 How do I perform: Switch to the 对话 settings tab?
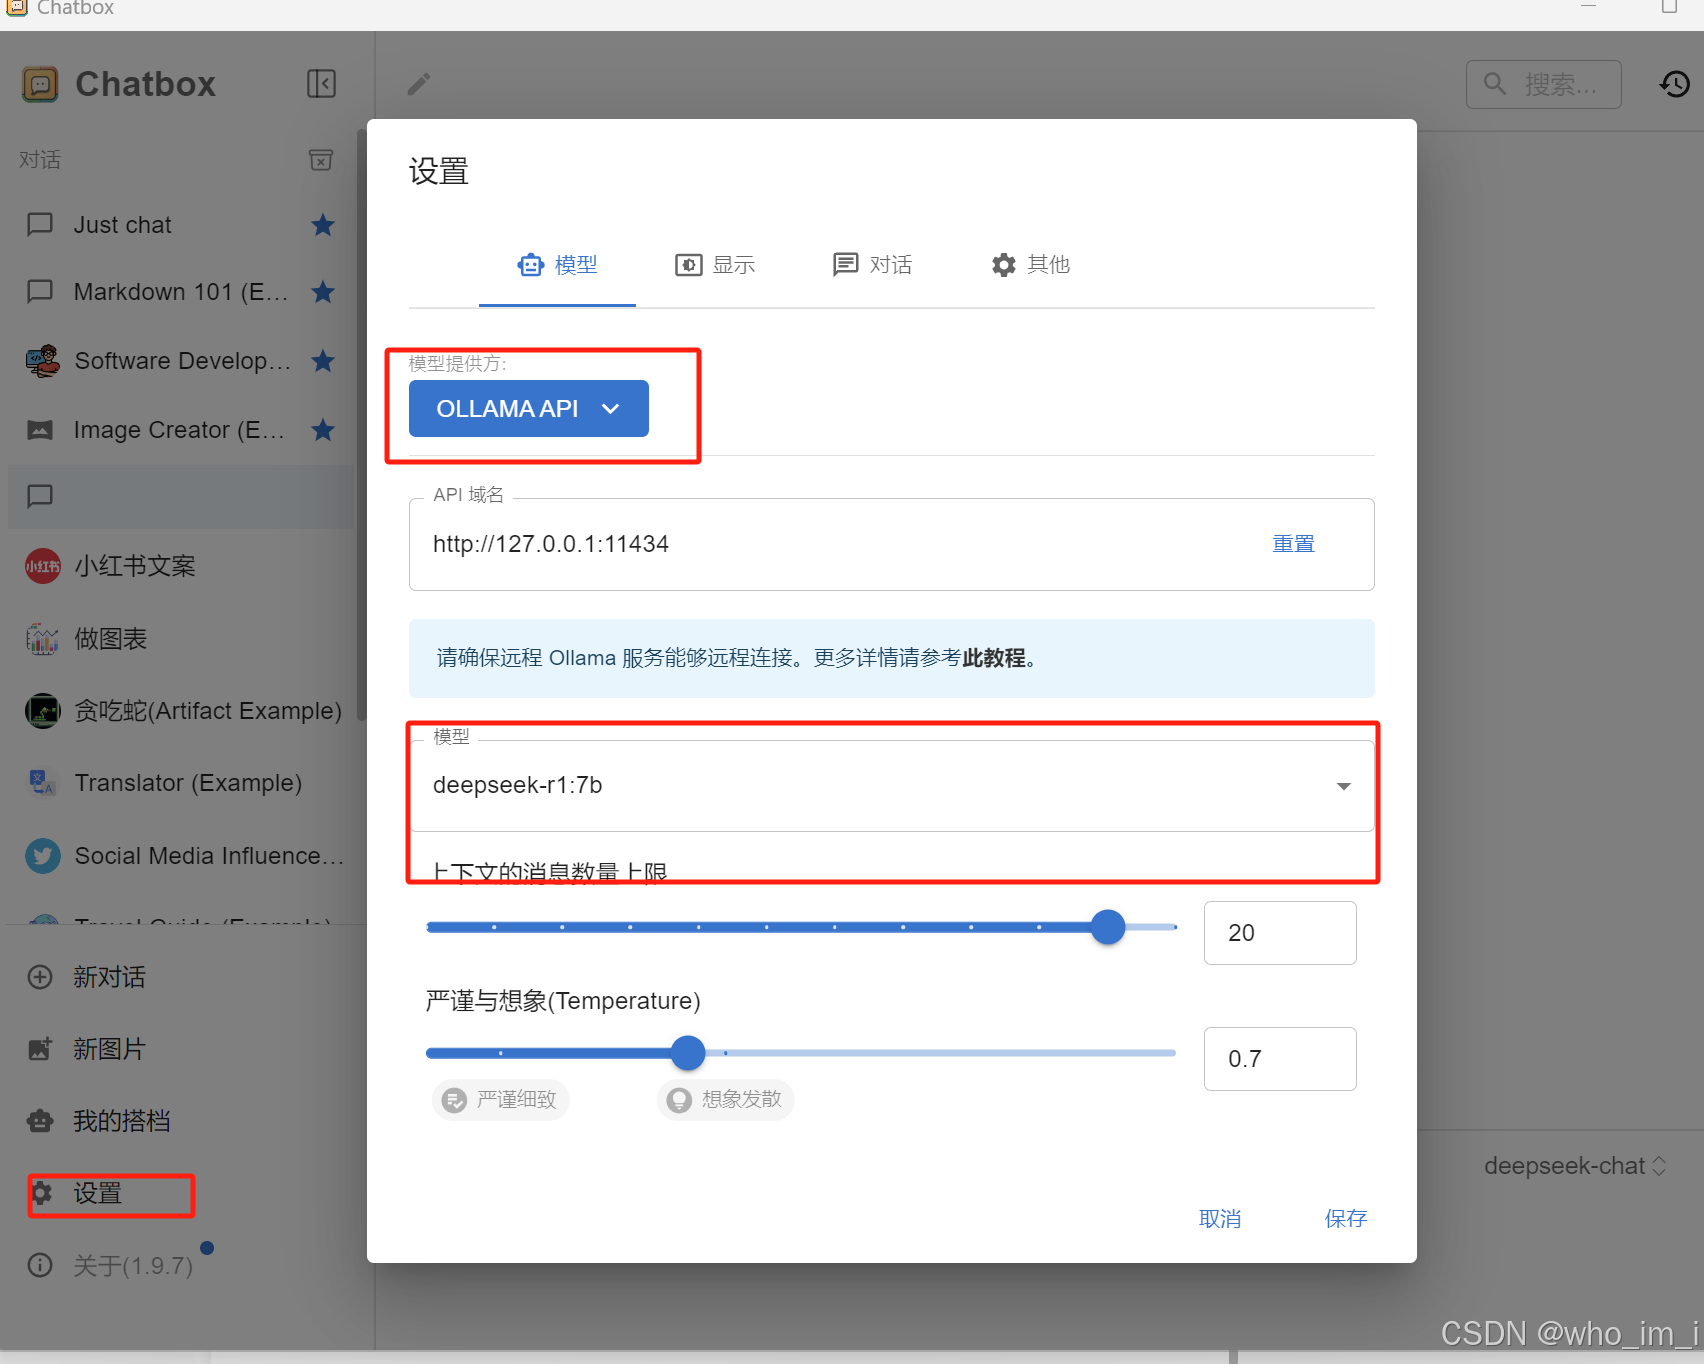(x=872, y=265)
